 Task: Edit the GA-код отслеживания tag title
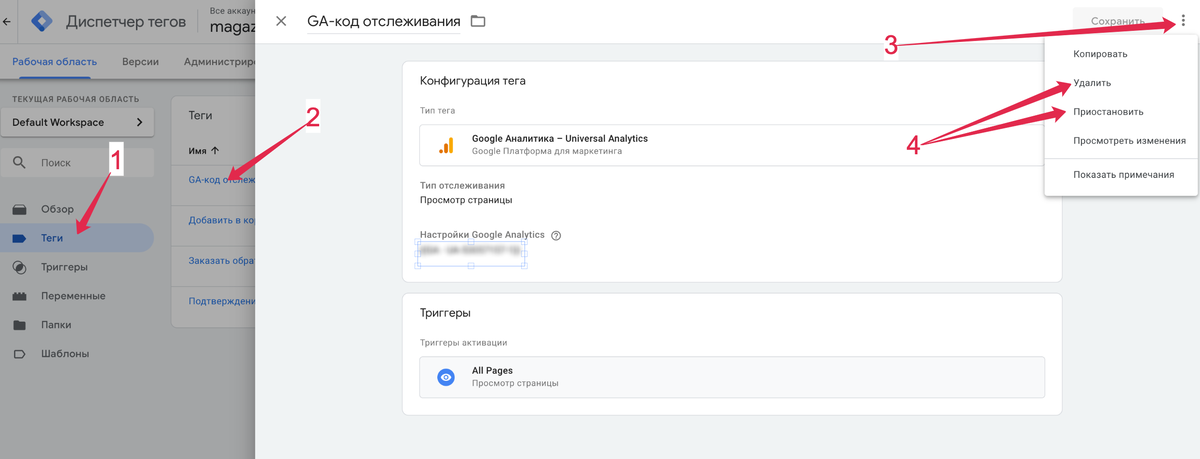click(384, 21)
